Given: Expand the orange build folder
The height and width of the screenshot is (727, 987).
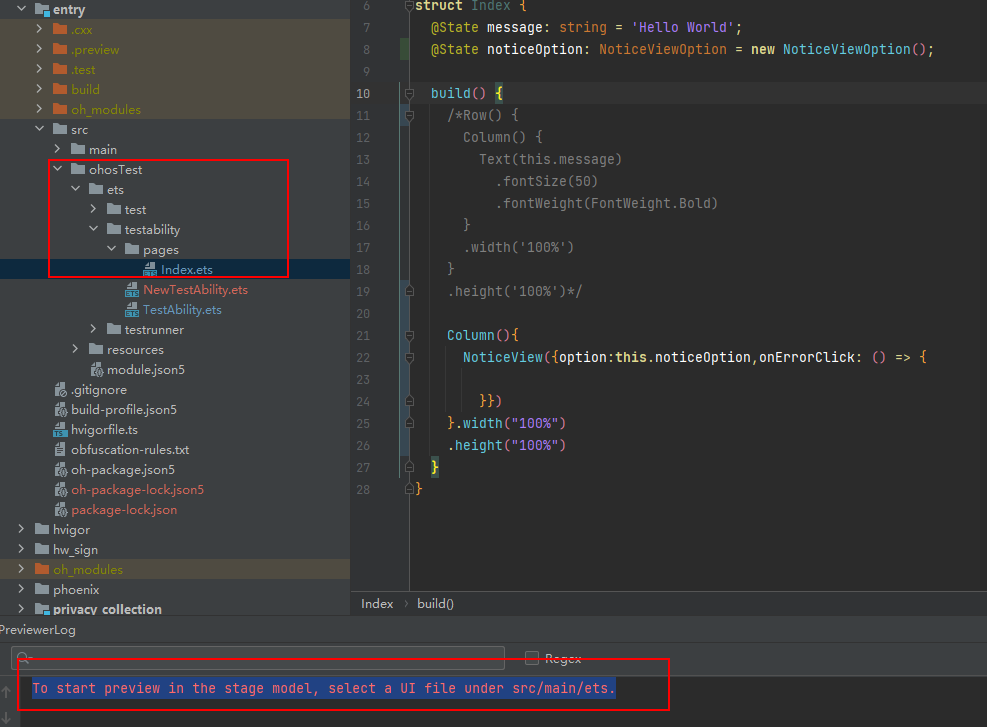Looking at the screenshot, I should pyautogui.click(x=39, y=89).
